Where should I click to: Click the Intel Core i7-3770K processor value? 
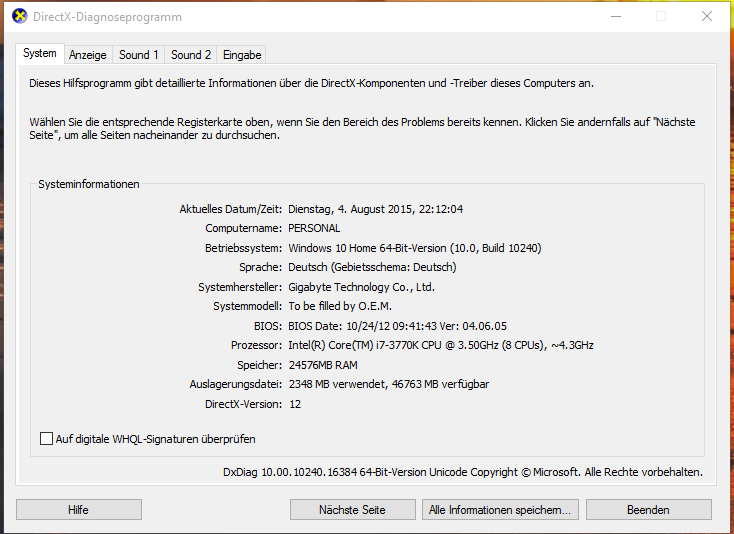click(x=441, y=345)
